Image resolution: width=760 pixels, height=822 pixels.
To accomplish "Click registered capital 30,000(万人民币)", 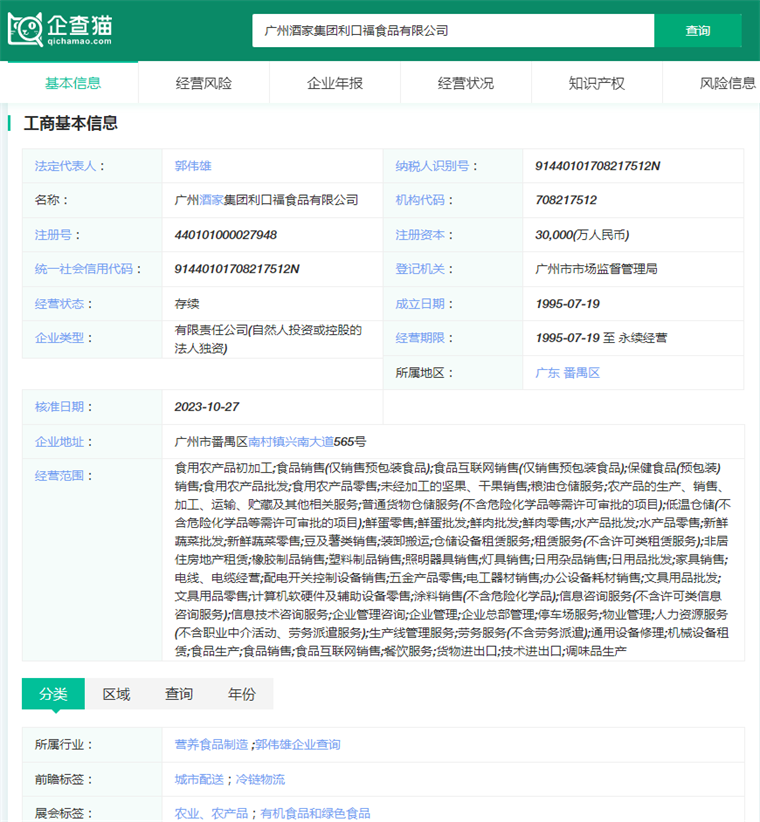I will point(582,235).
